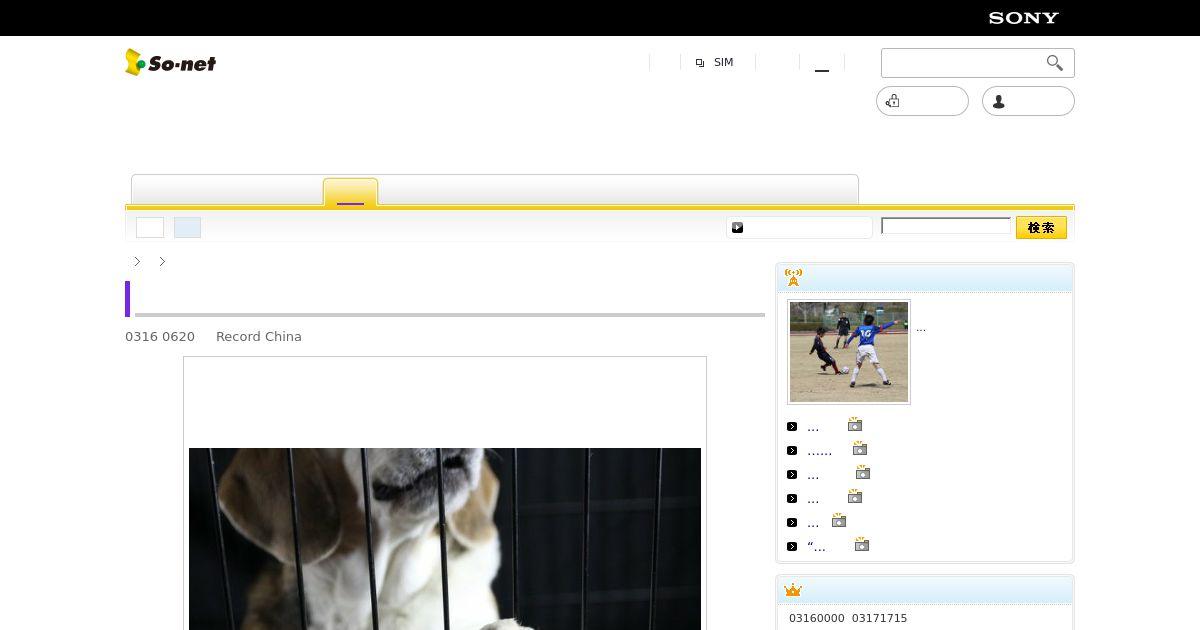
Task: Open the fifth arrow bullet news item
Action: tap(813, 523)
